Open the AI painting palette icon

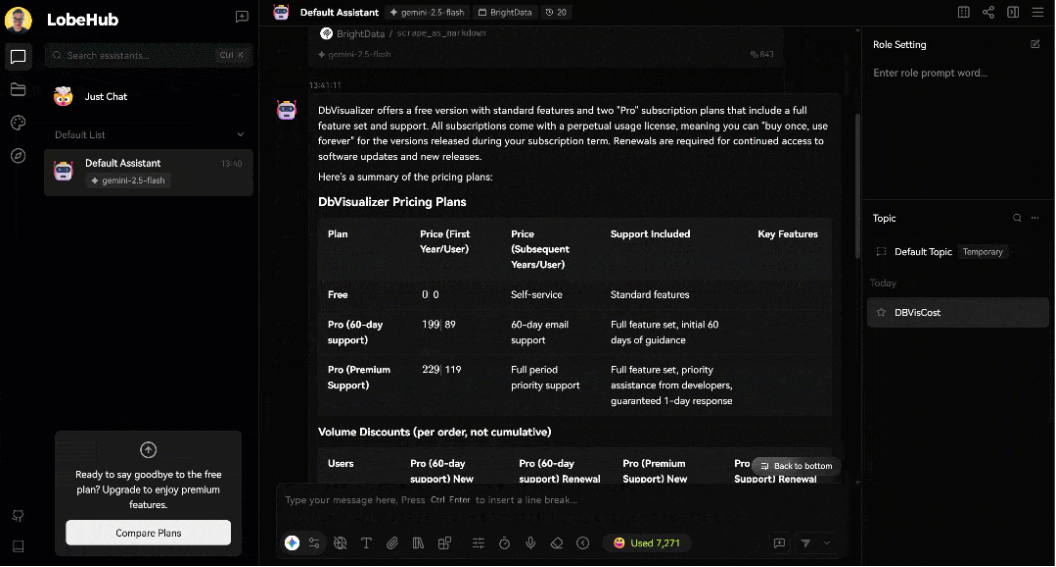point(17,123)
